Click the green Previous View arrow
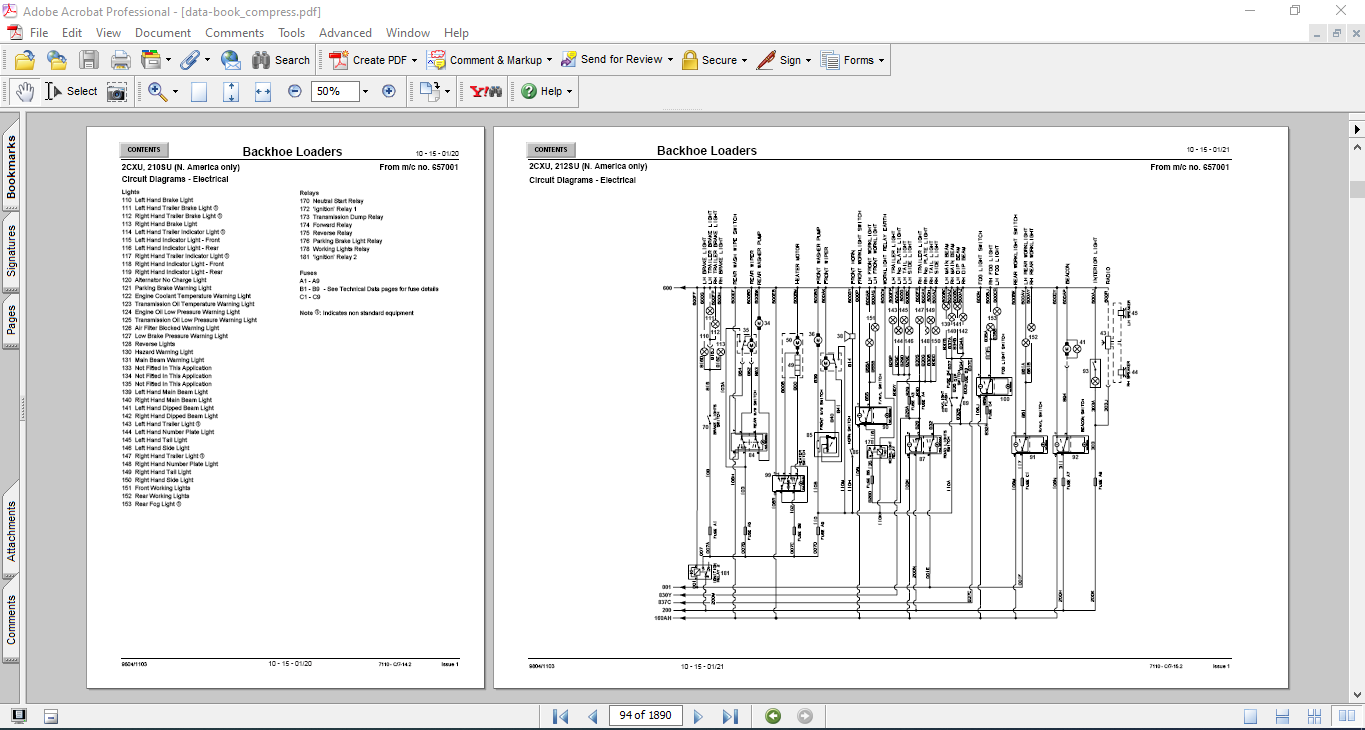The height and width of the screenshot is (730, 1365). 773,716
